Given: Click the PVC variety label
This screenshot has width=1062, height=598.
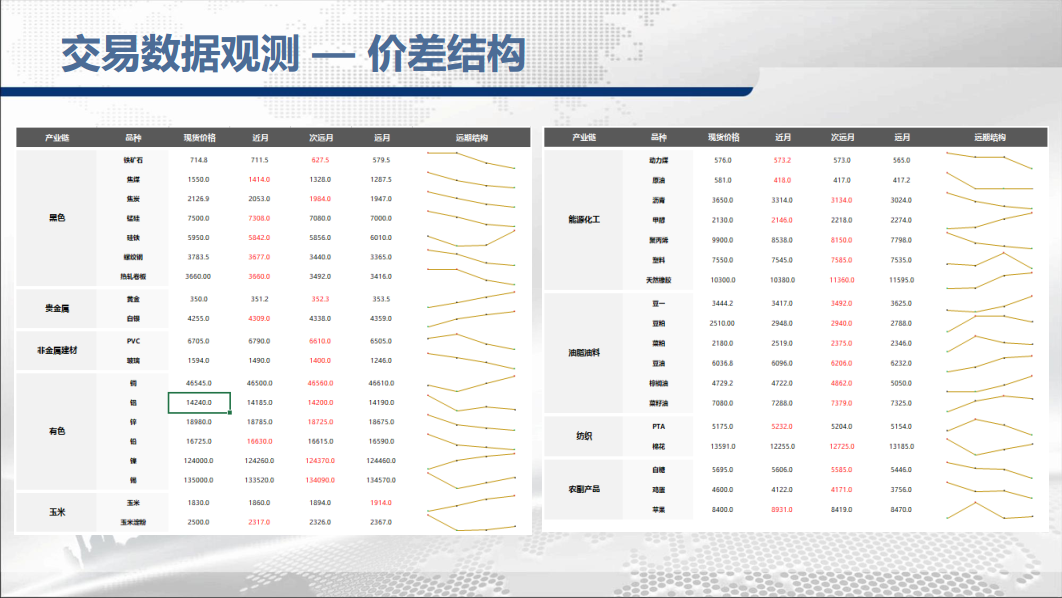Looking at the screenshot, I should [133, 341].
